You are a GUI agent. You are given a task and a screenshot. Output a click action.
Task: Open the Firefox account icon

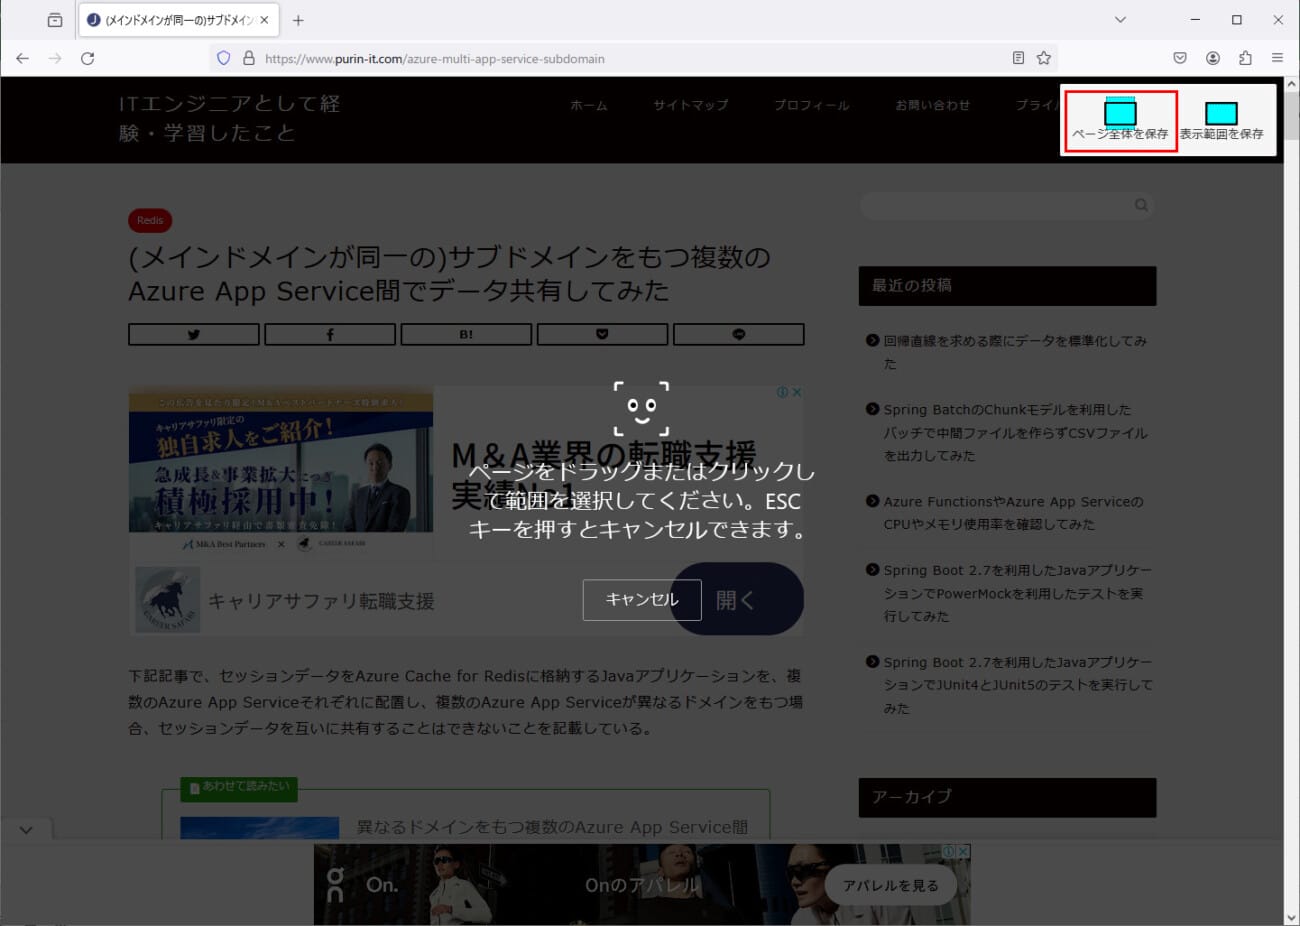click(1212, 58)
